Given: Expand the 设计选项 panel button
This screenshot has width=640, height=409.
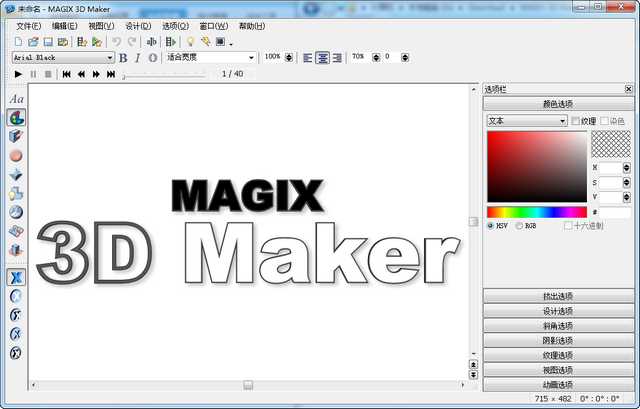Looking at the screenshot, I should (x=558, y=311).
